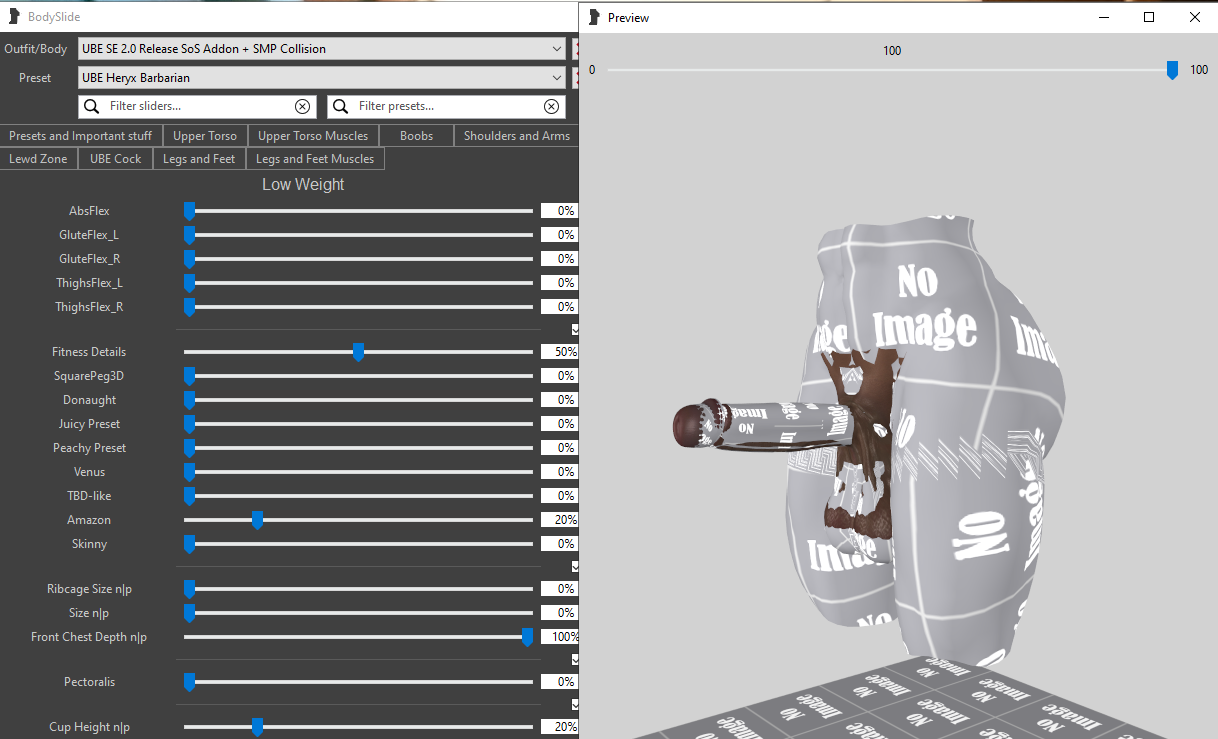This screenshot has width=1218, height=739.
Task: Click the AbsFlex percentage value field
Action: 559,211
